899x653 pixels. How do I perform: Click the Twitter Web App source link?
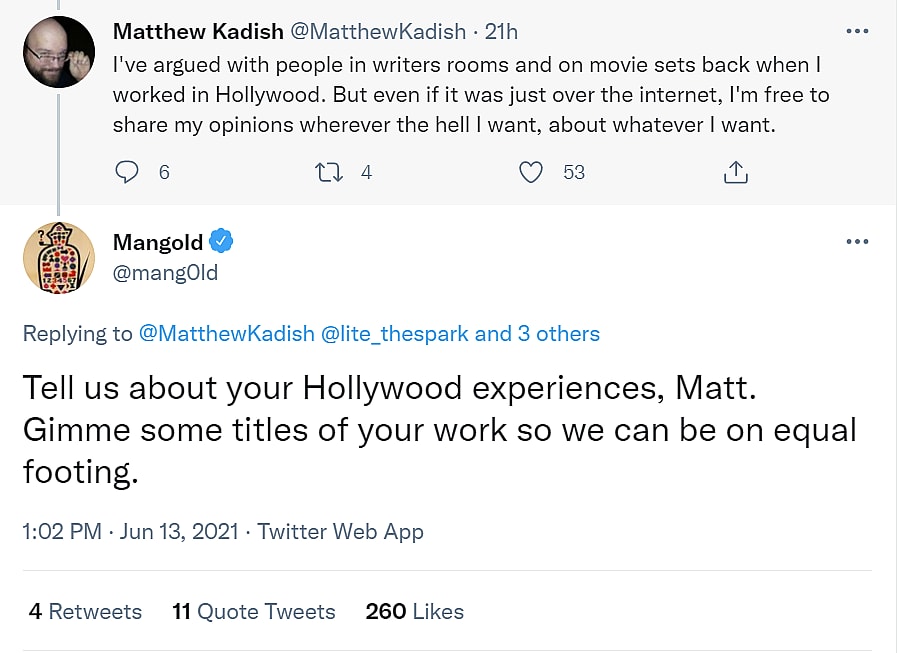pyautogui.click(x=340, y=532)
